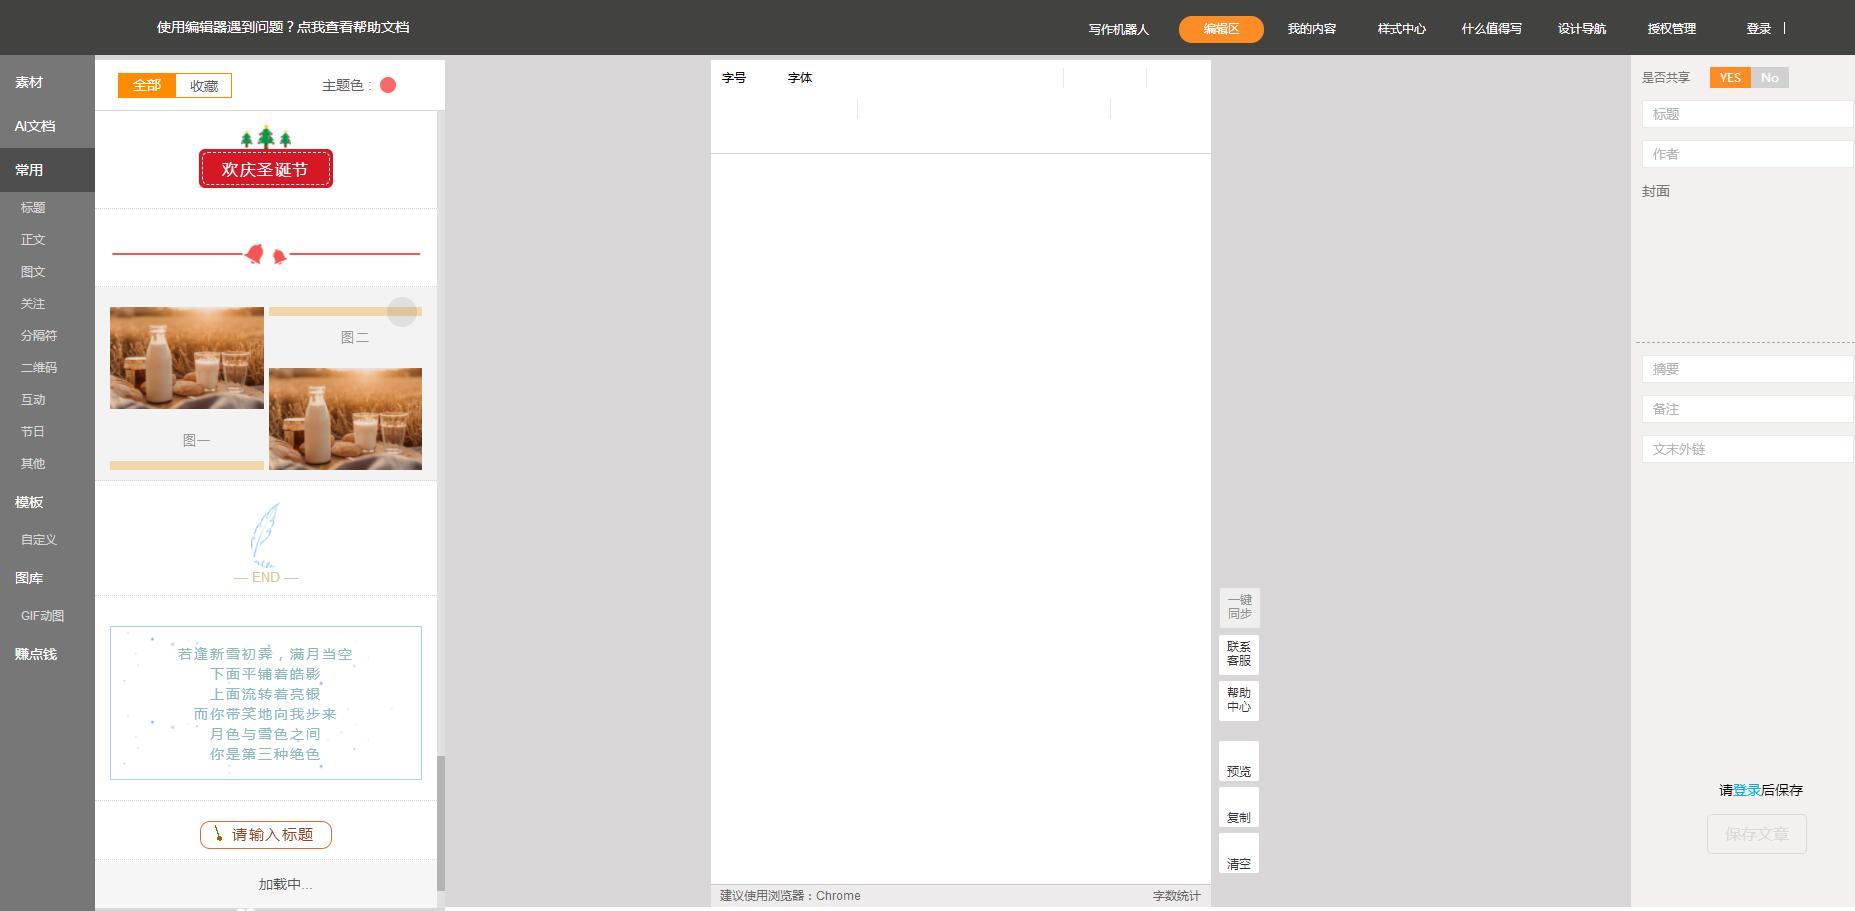Select the 图一 milk bottle image
This screenshot has width=1855, height=911.
click(187, 358)
